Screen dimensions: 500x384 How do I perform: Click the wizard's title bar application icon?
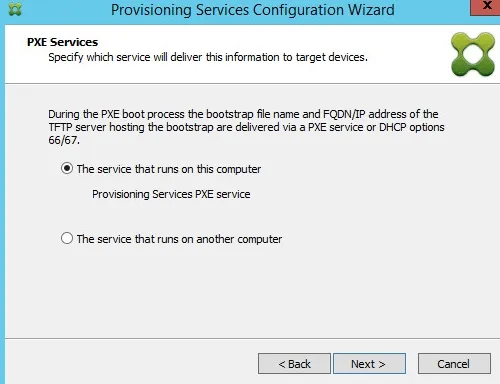click(15, 9)
